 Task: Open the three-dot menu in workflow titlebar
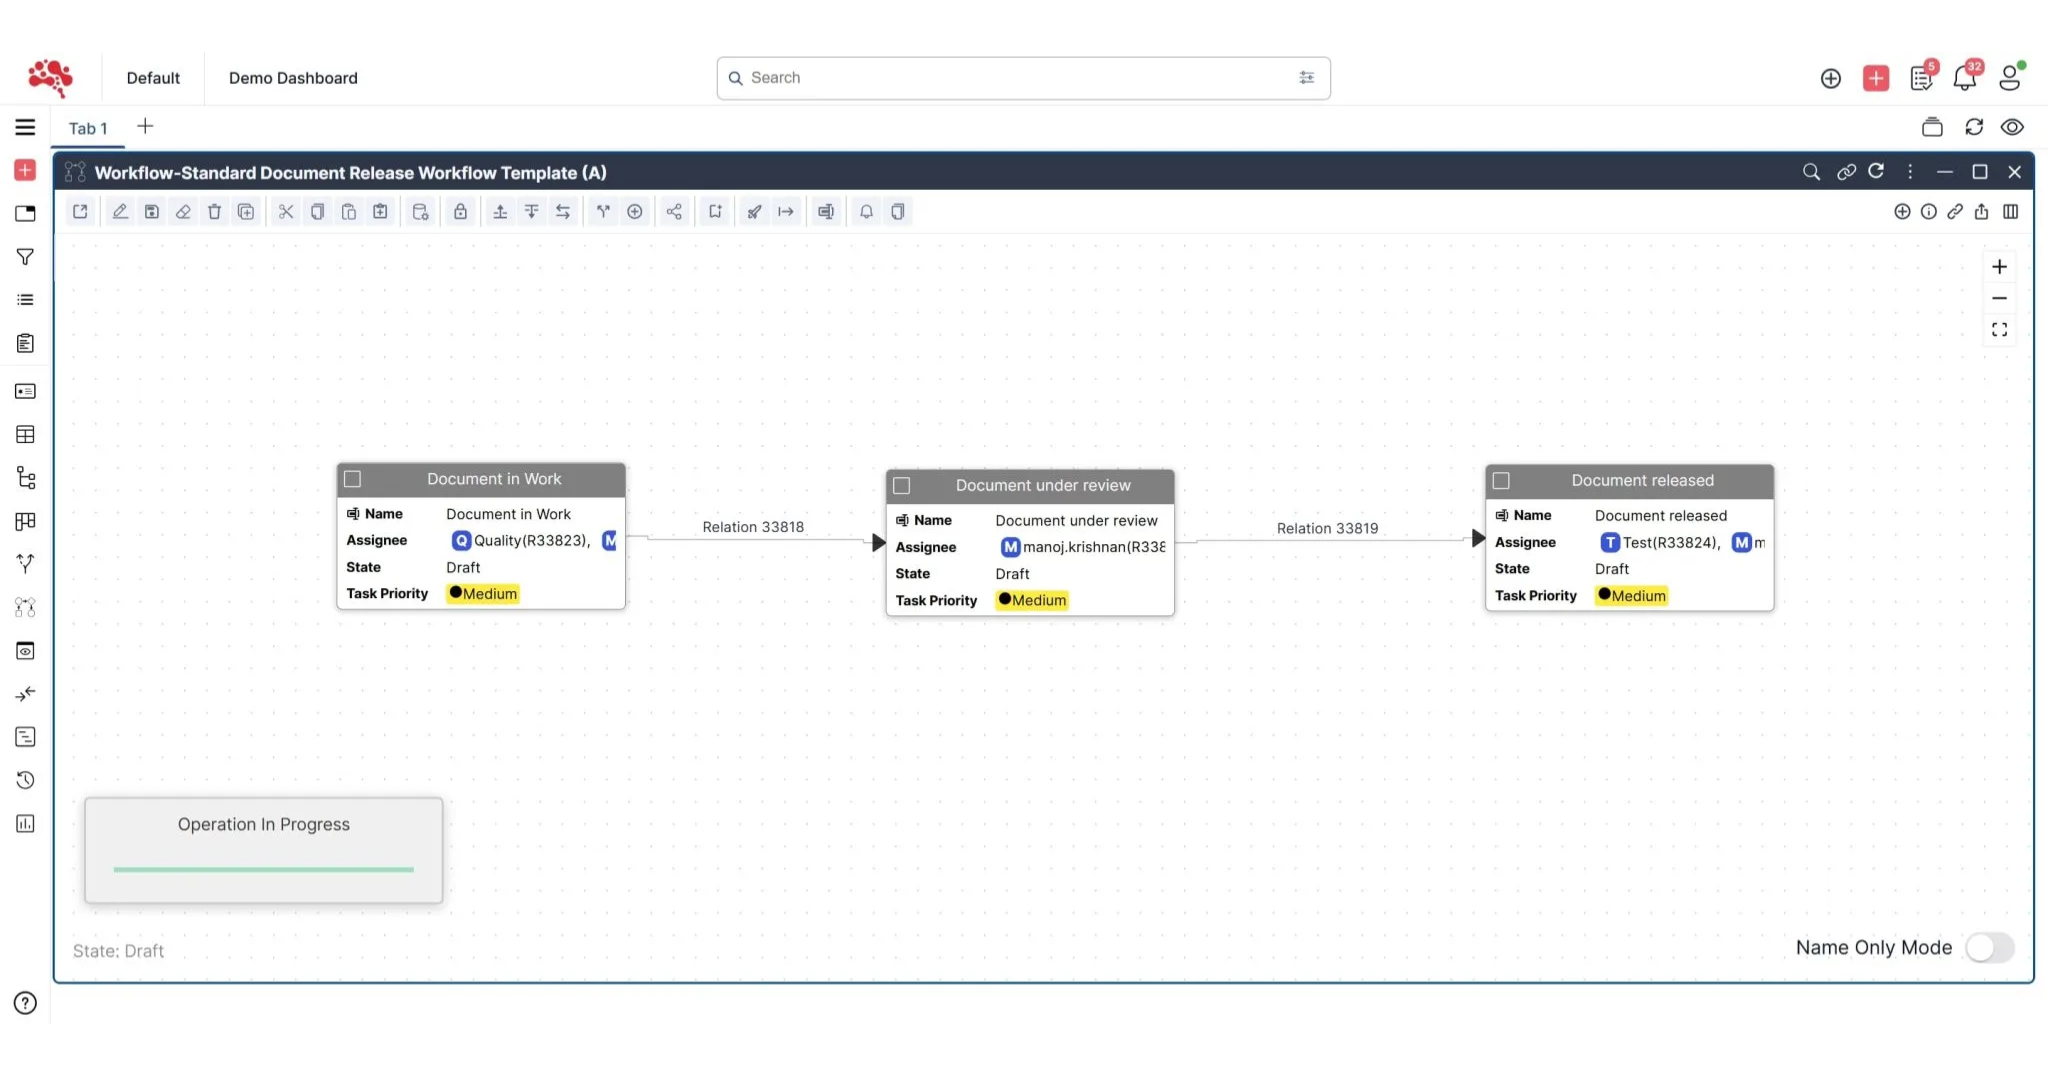1910,172
